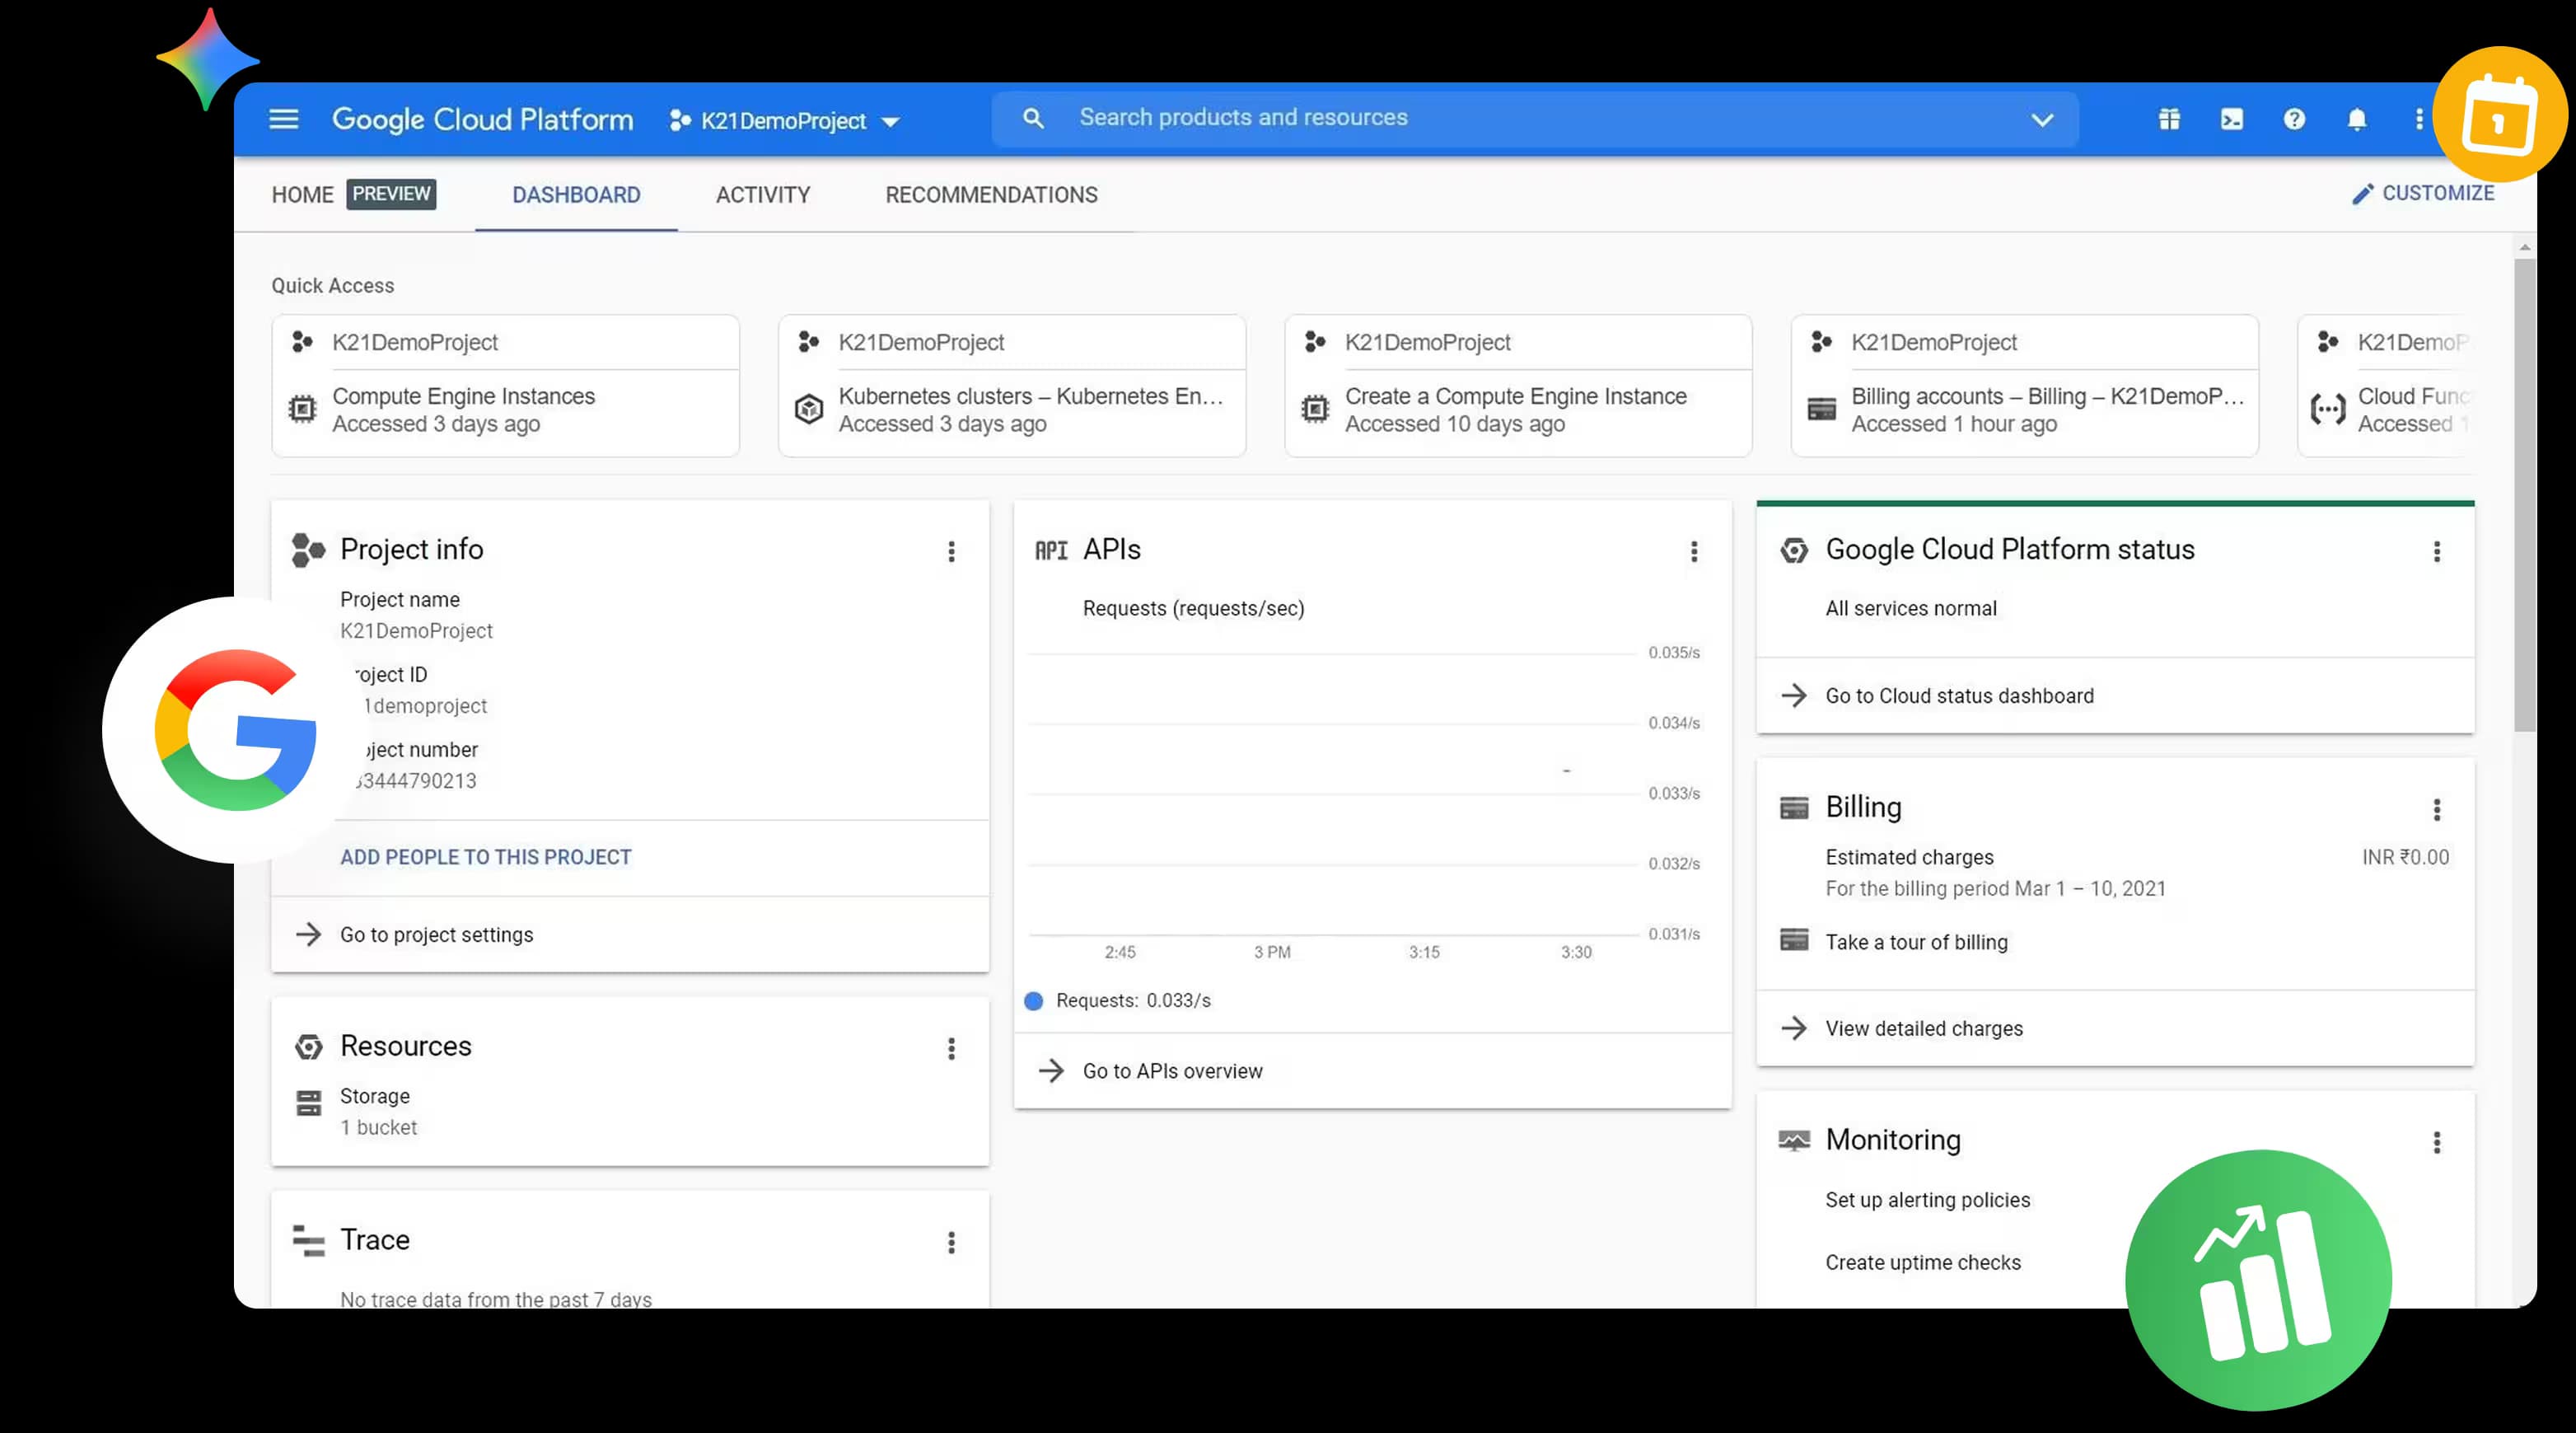Screen dimensions: 2576x1433
Task: Switch to the ACTIVITY tab
Action: point(763,195)
